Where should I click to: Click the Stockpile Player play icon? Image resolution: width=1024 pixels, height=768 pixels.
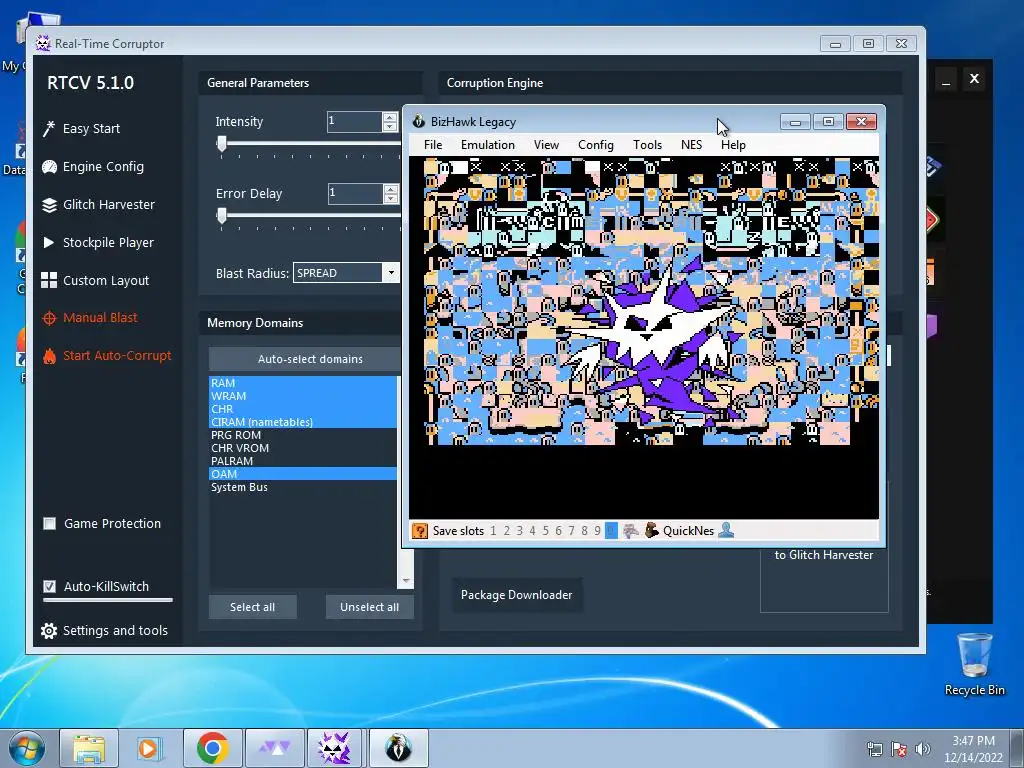[x=48, y=242]
